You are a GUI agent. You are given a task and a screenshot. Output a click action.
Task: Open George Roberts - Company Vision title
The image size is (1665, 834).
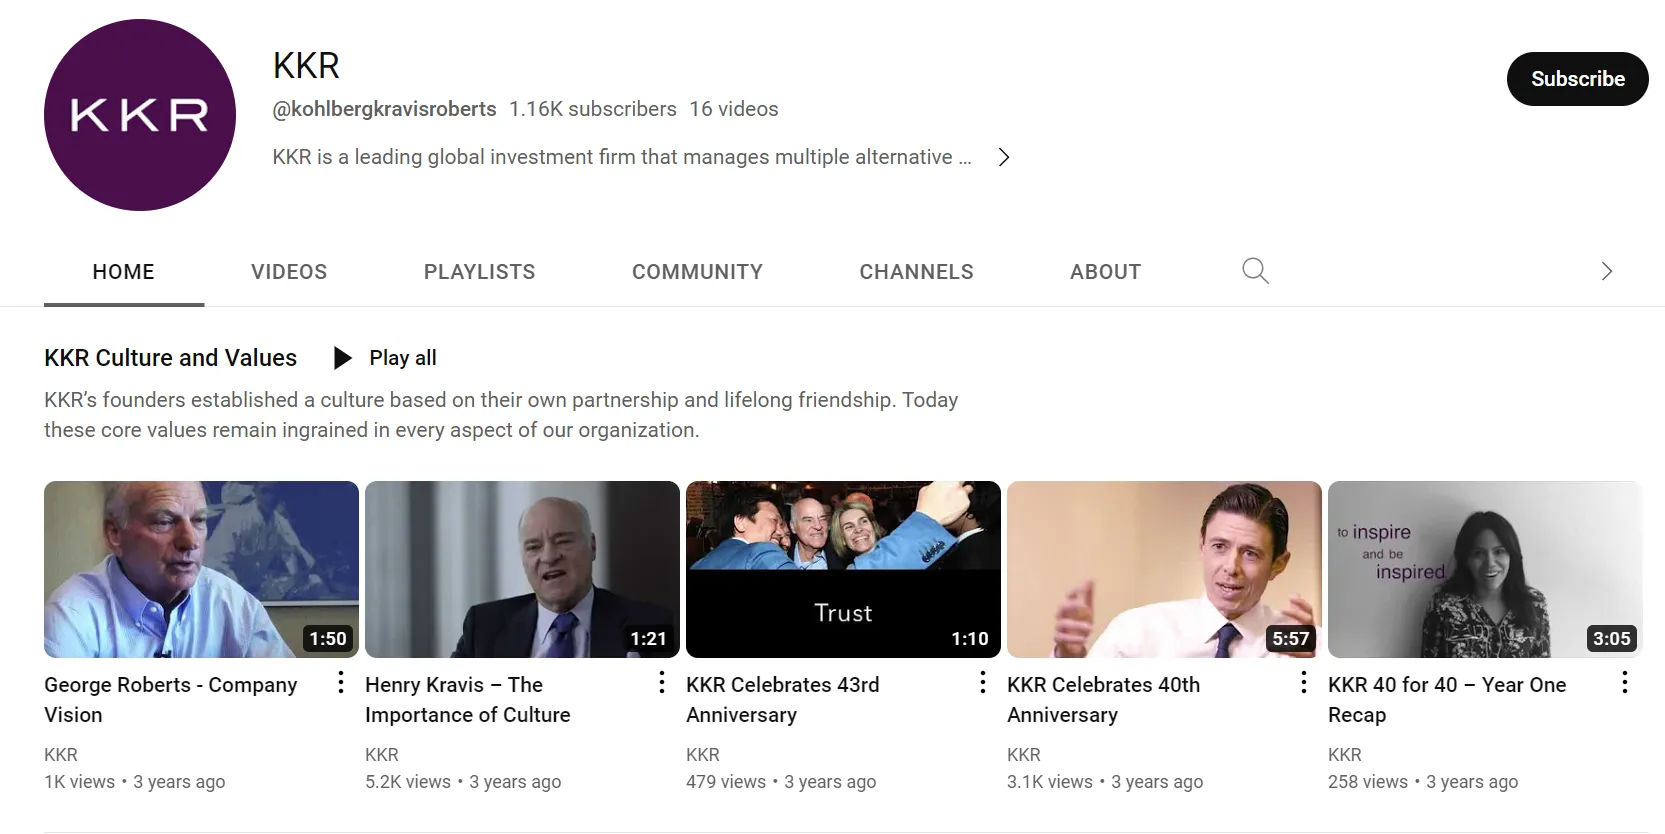[x=171, y=700]
